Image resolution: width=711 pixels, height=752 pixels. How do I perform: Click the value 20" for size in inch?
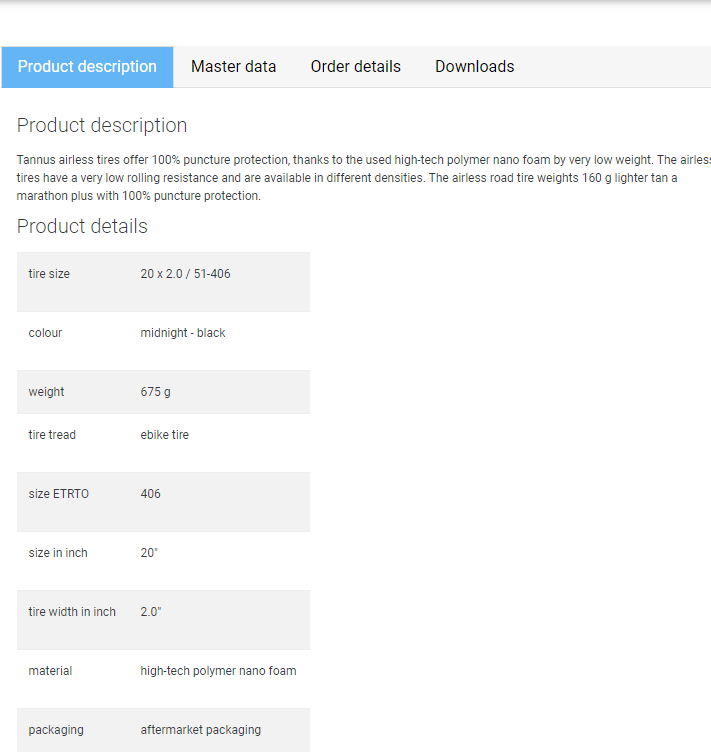(x=149, y=553)
